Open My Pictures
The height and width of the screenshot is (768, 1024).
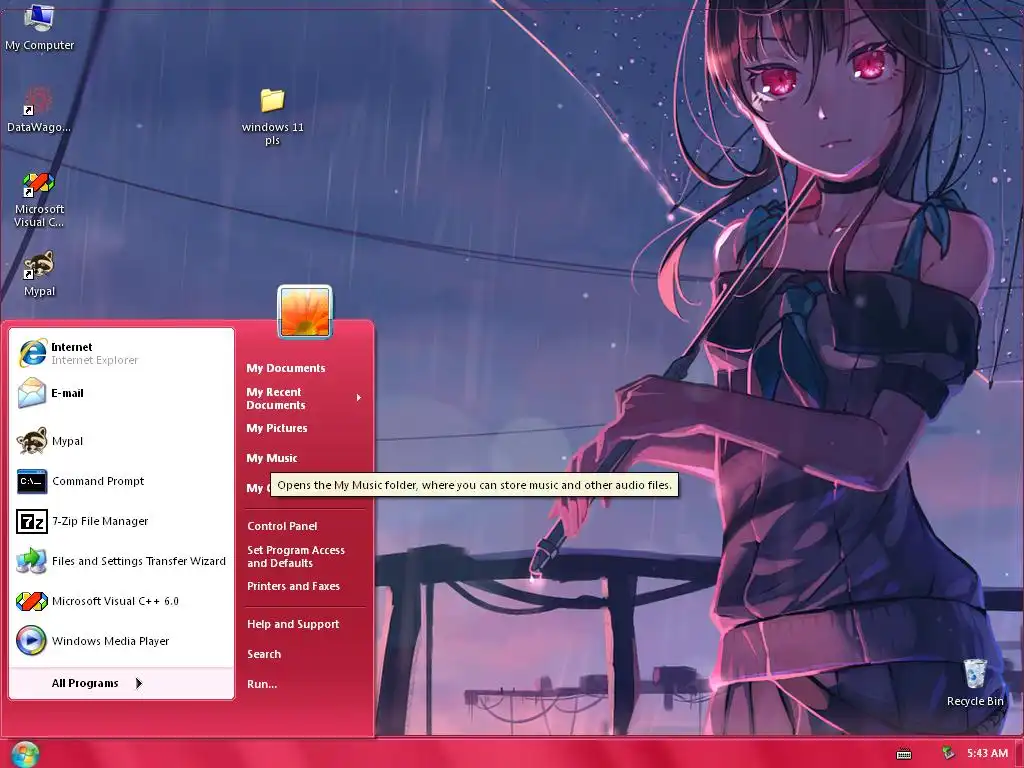pyautogui.click(x=277, y=428)
